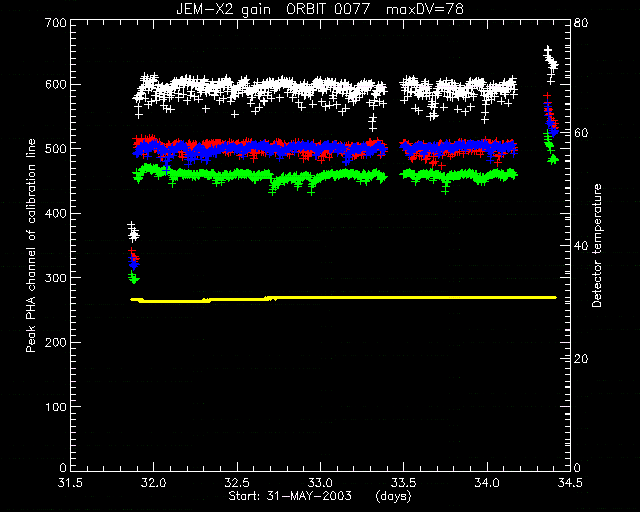Click the 600 label on the left axis
Viewport: 640px width, 512px height.
(55, 85)
